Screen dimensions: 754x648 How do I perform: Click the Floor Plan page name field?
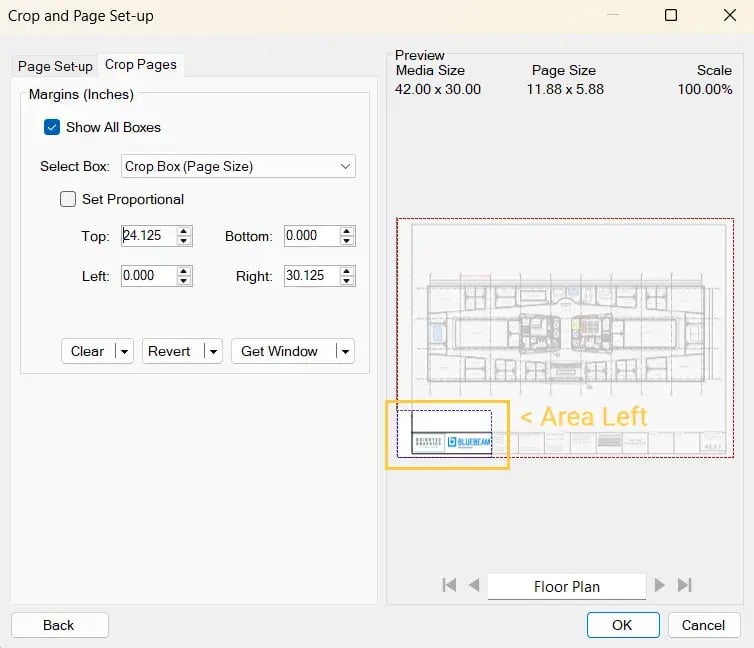[x=566, y=586]
